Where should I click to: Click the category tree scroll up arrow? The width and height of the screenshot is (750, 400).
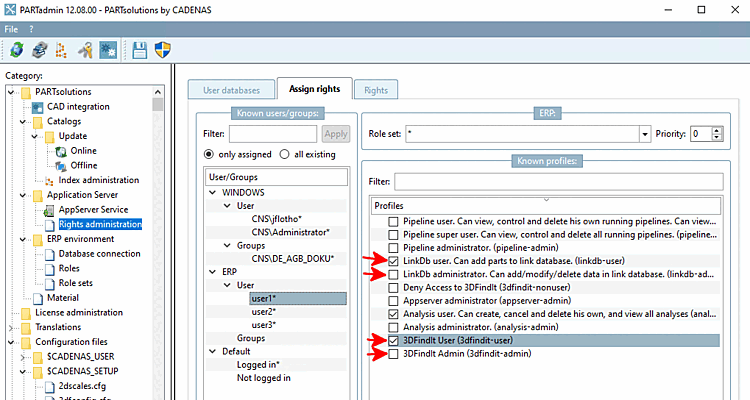tap(158, 92)
